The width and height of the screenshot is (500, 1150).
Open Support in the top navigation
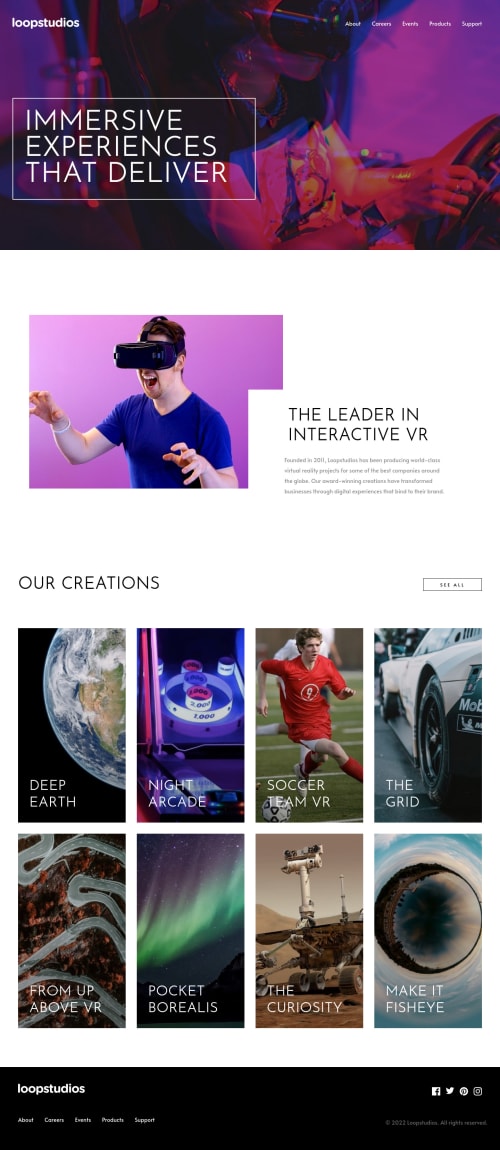(x=472, y=23)
